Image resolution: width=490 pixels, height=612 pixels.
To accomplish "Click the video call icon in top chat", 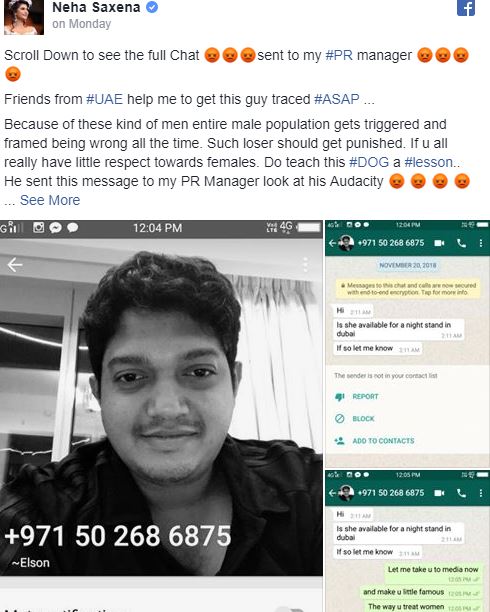I will pyautogui.click(x=439, y=243).
